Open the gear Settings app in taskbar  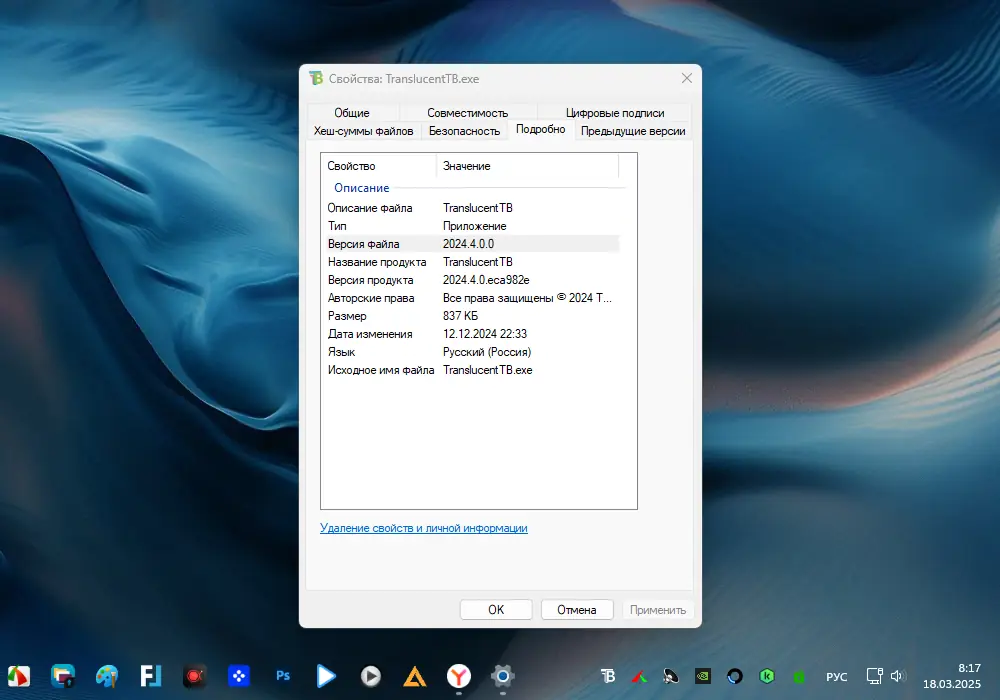point(503,676)
